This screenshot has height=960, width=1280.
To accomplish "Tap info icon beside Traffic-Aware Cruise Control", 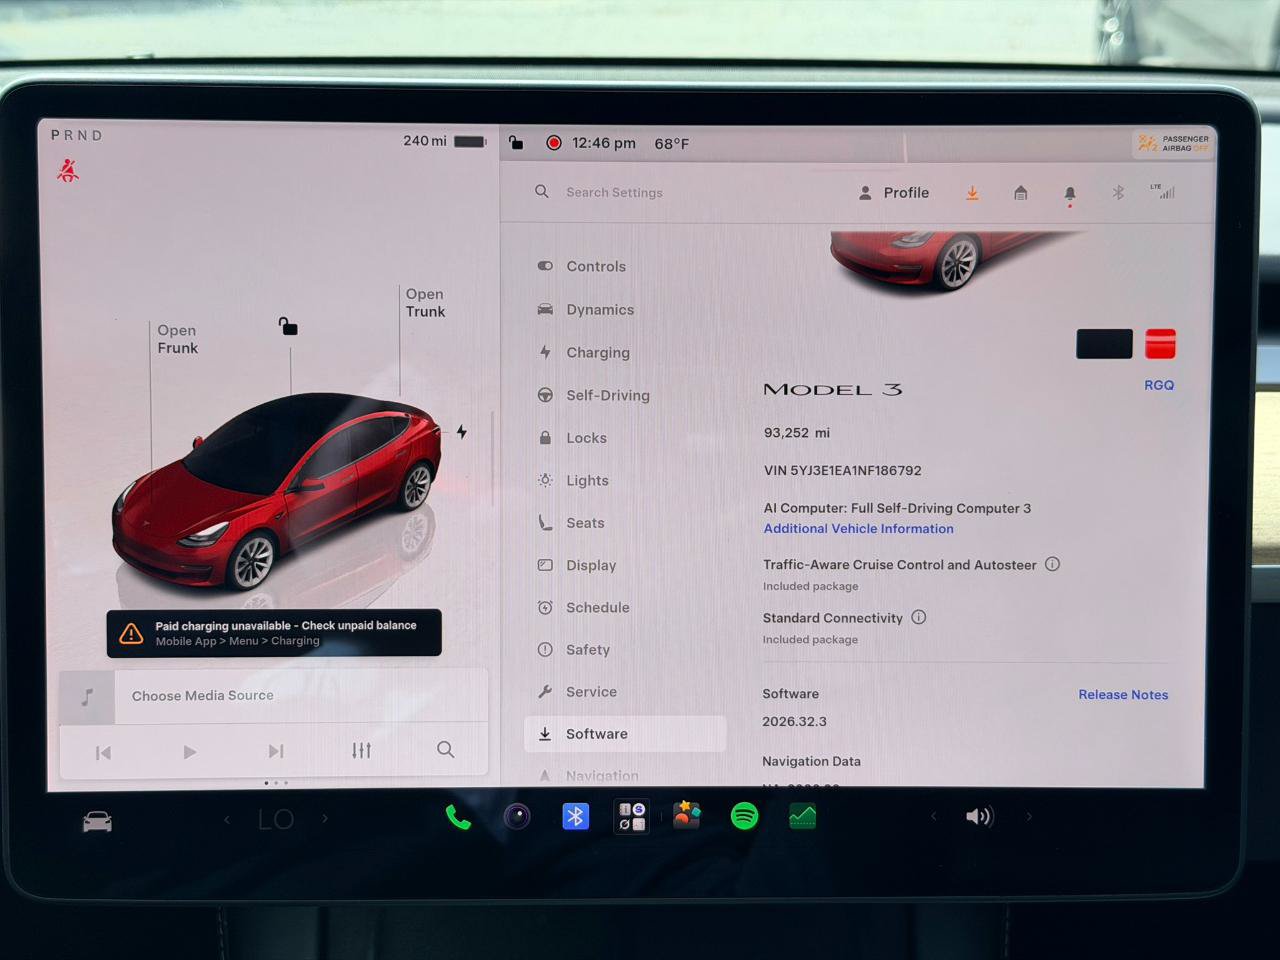I will click(x=1052, y=564).
